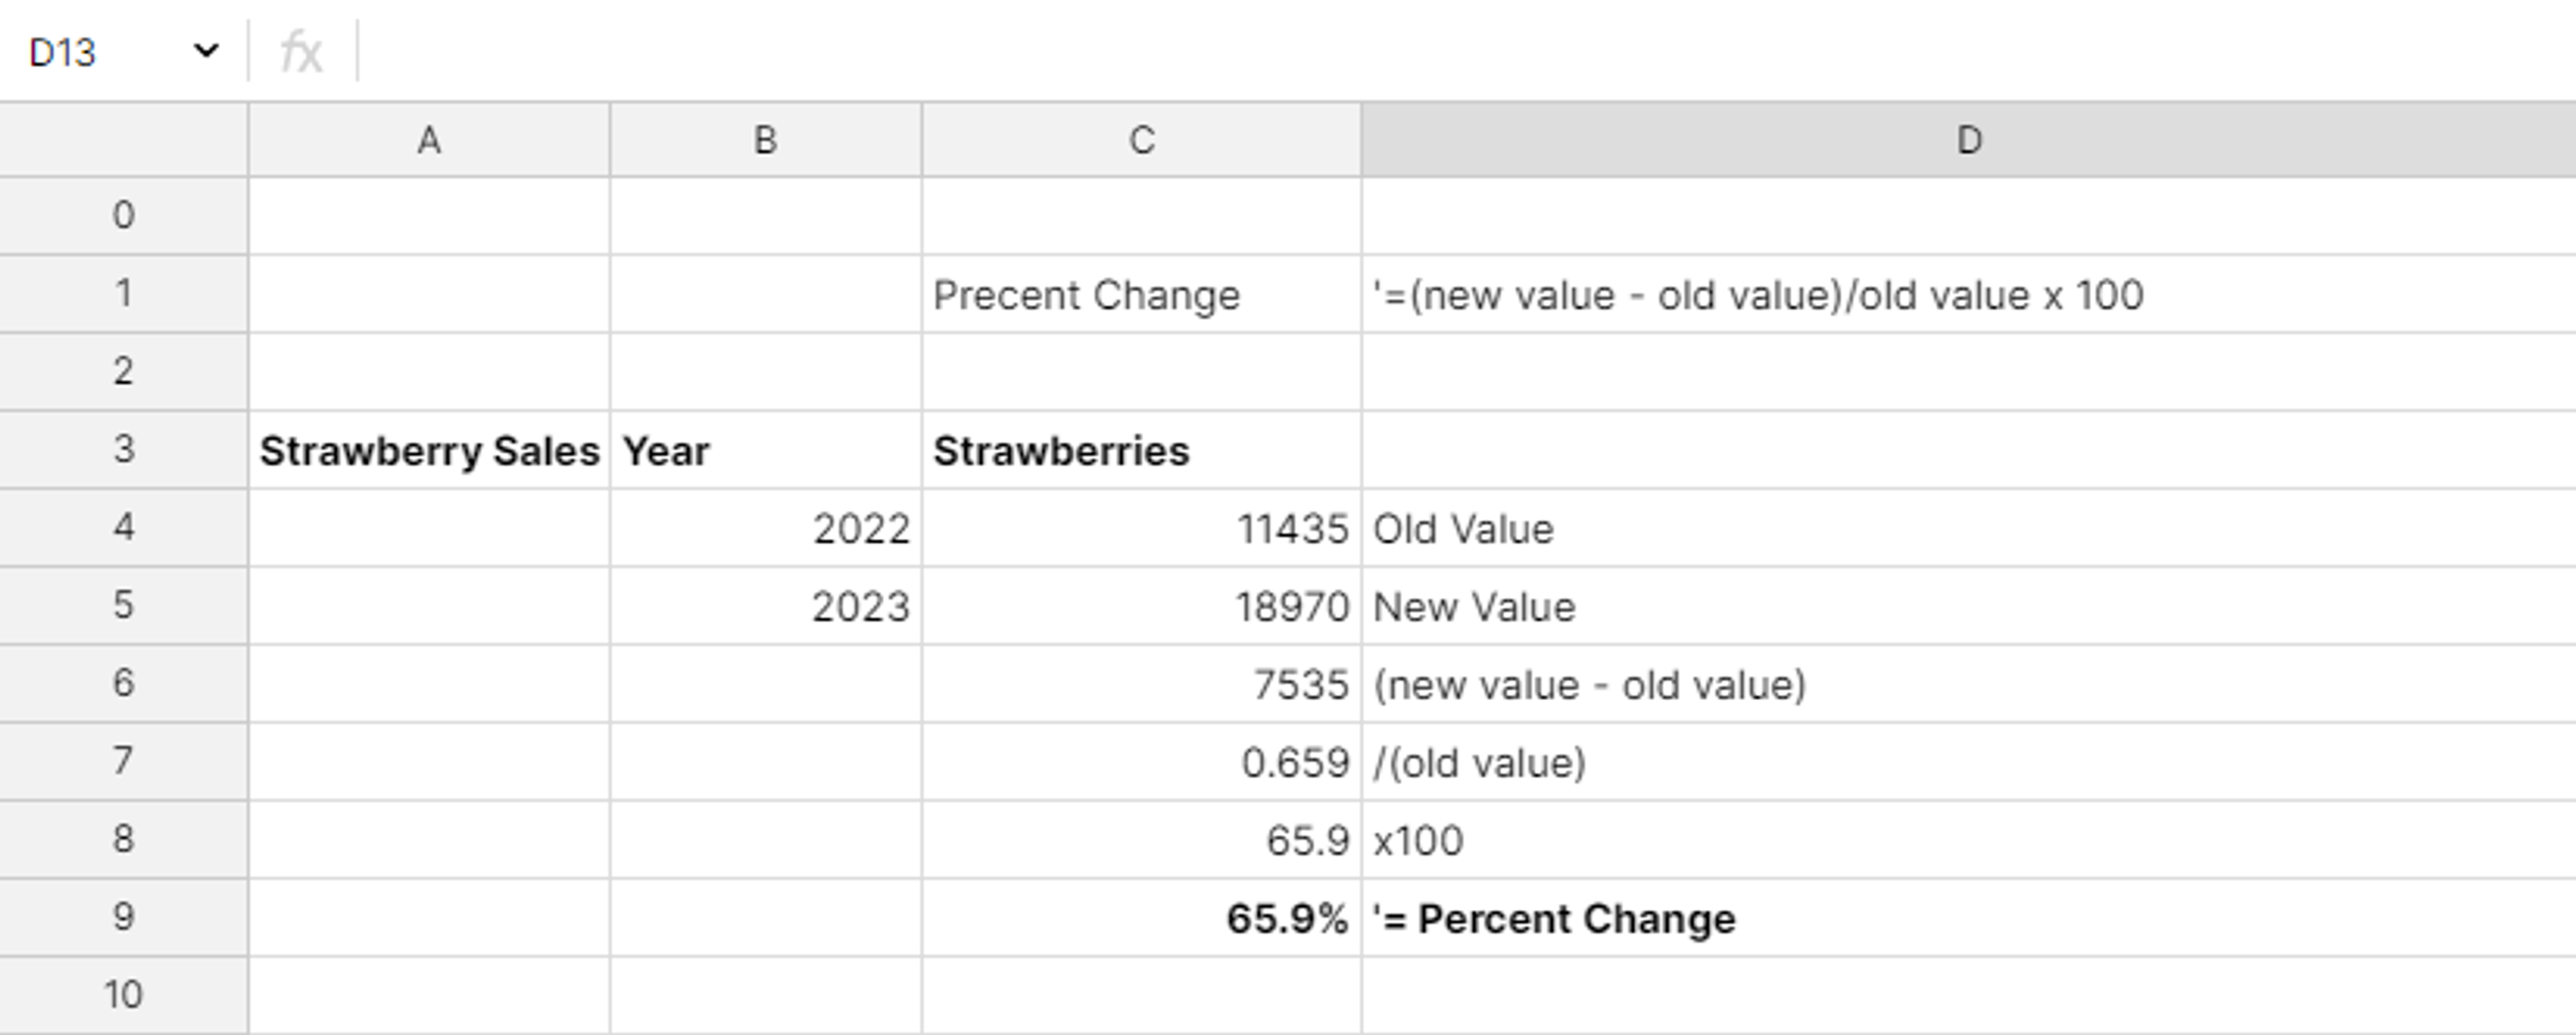Image resolution: width=2576 pixels, height=1035 pixels.
Task: Select the Year header cell
Action: (x=765, y=450)
